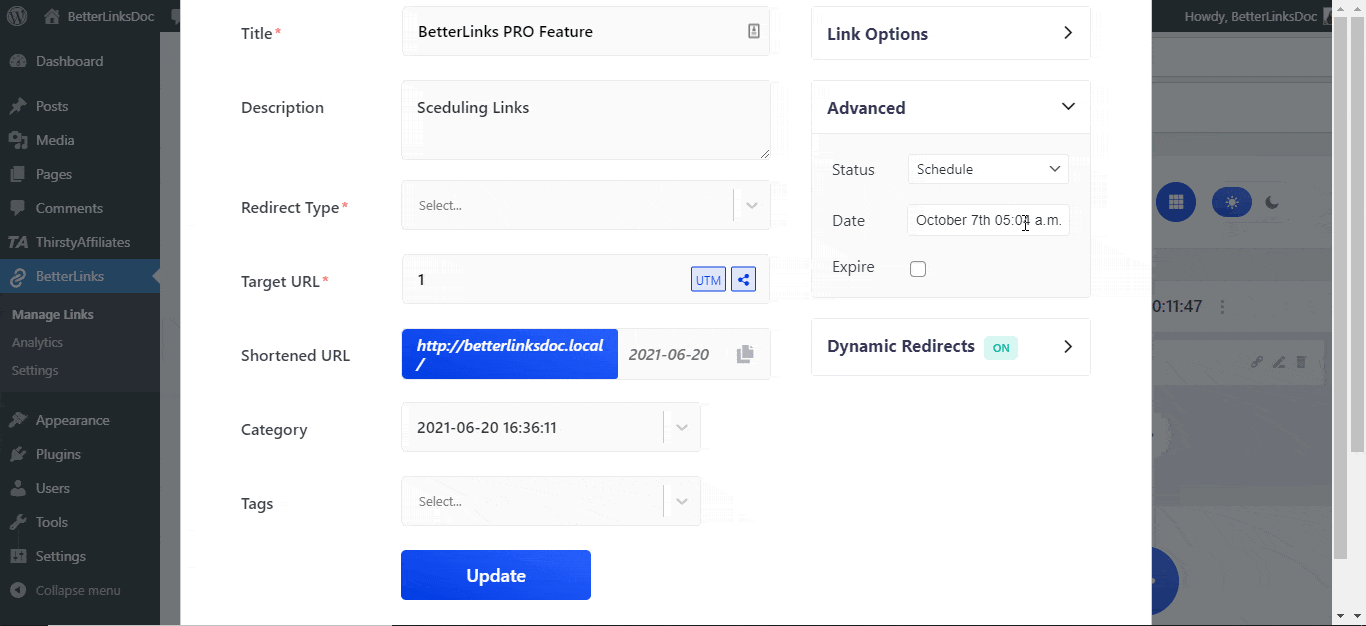The width and height of the screenshot is (1366, 626).
Task: Select Manage Links in the sidebar
Action: point(52,313)
